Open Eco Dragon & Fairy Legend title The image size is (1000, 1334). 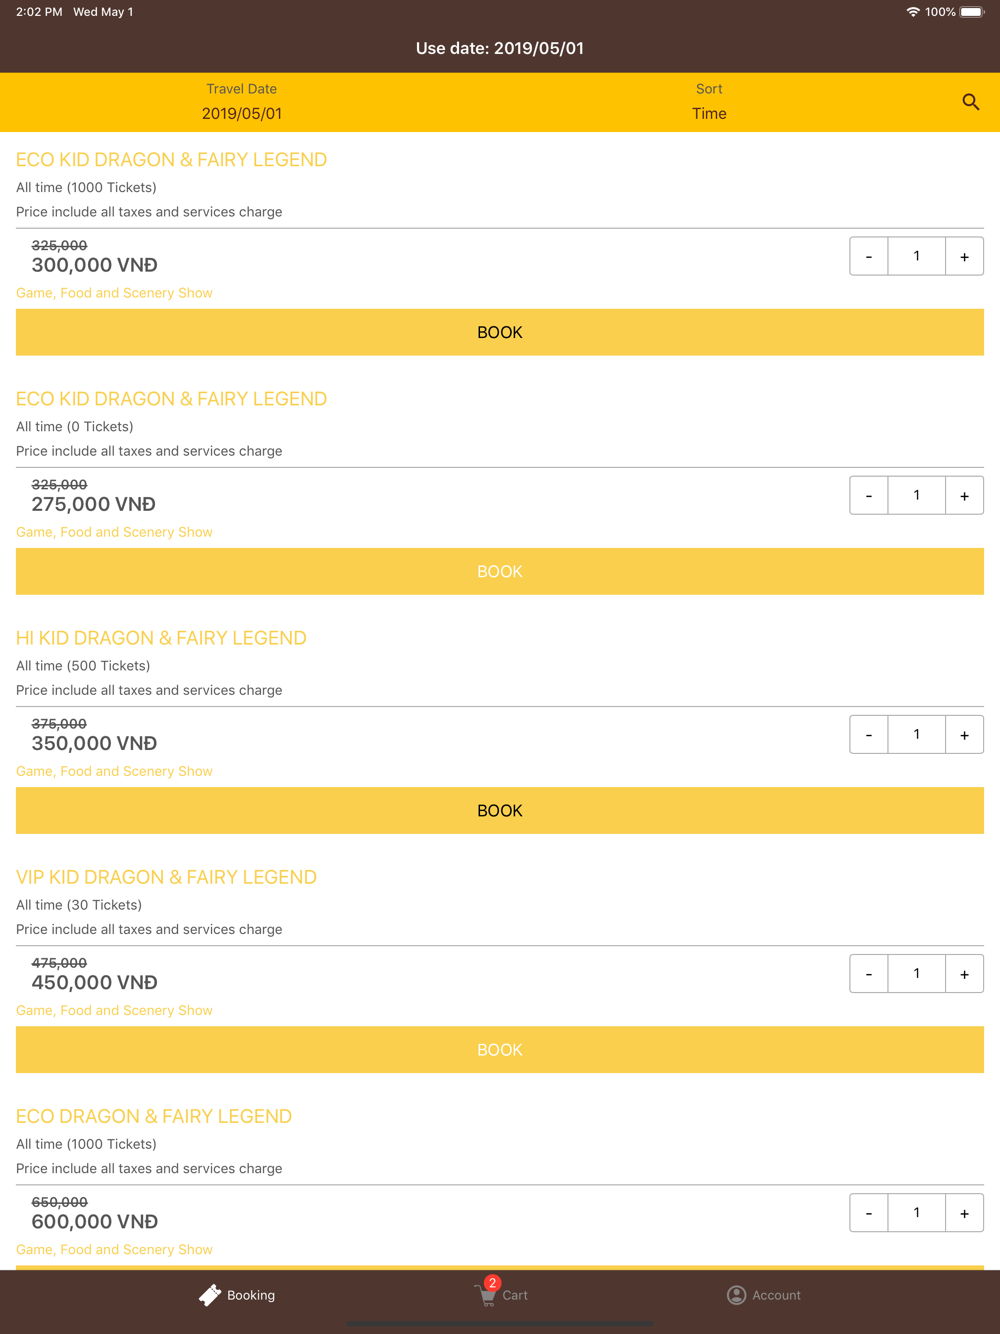coord(154,1116)
